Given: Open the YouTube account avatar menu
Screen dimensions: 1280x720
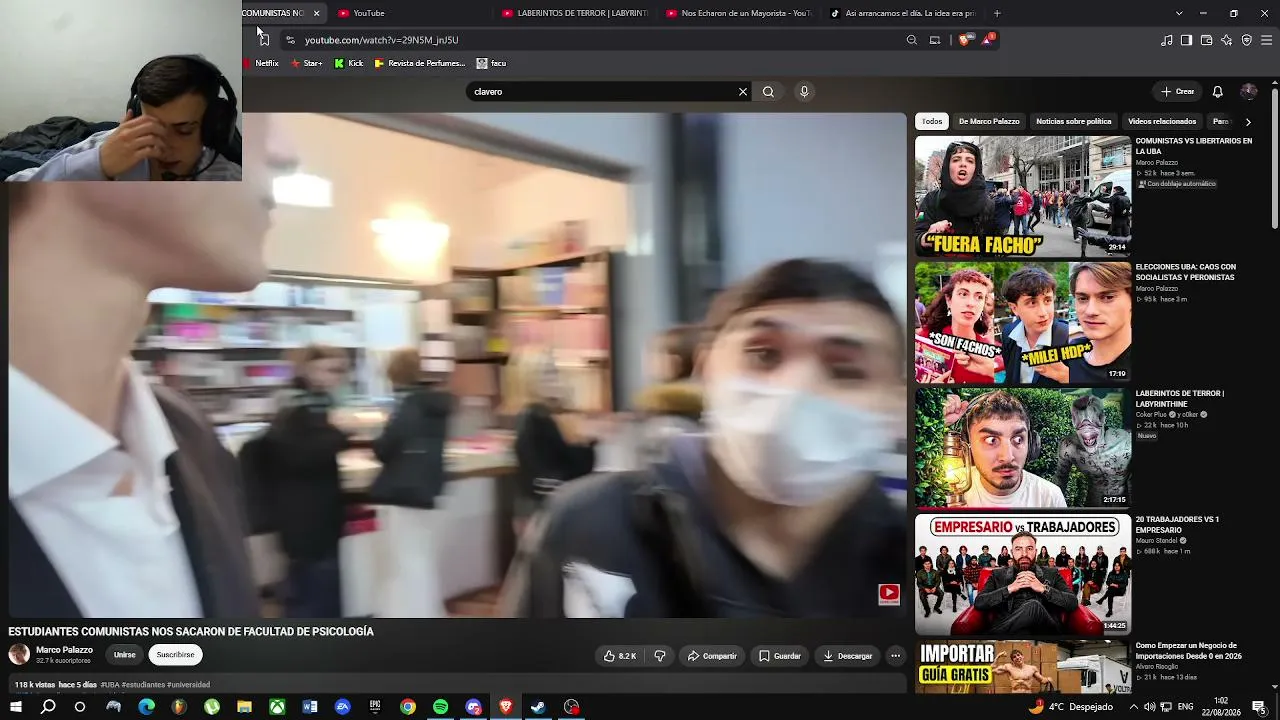Looking at the screenshot, I should pyautogui.click(x=1249, y=92).
